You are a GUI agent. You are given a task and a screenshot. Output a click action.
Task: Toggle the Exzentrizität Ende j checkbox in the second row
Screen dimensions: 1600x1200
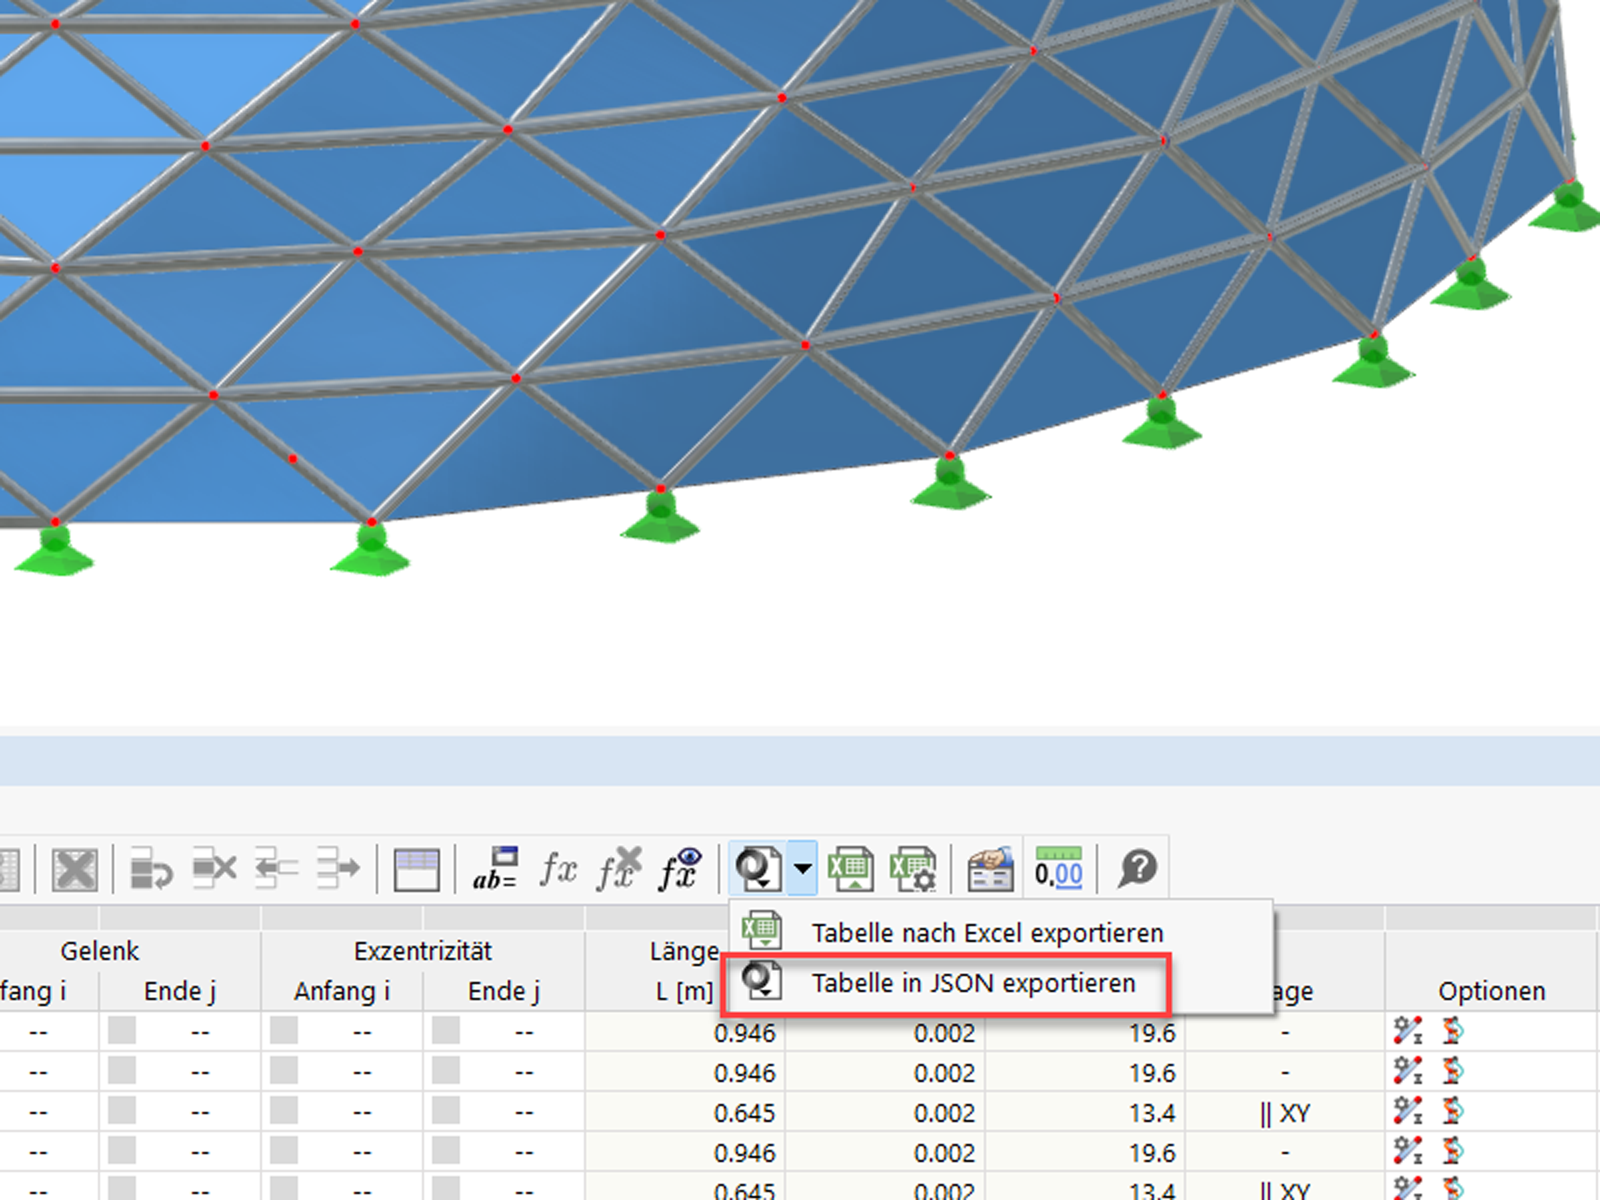(x=446, y=1072)
